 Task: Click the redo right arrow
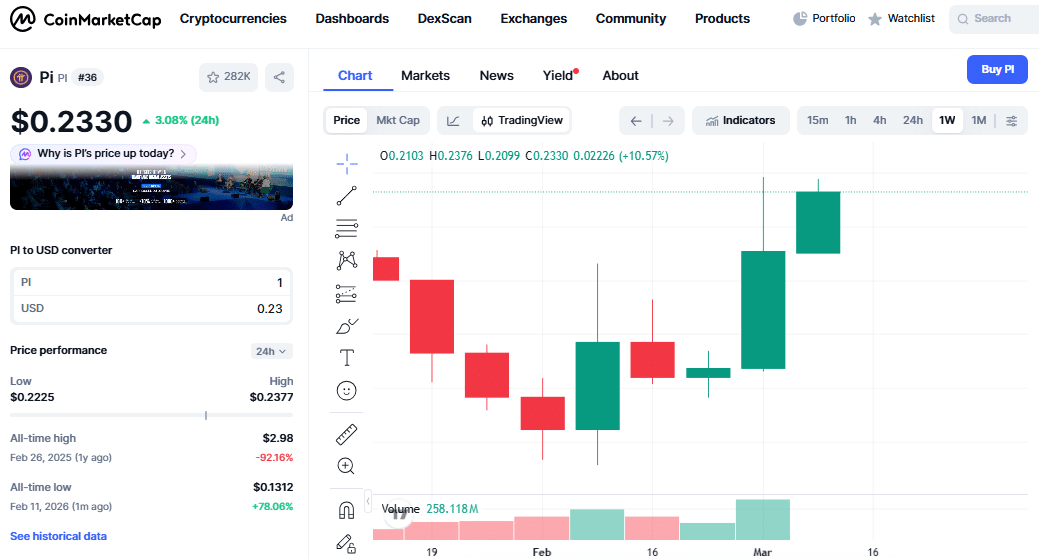(668, 121)
